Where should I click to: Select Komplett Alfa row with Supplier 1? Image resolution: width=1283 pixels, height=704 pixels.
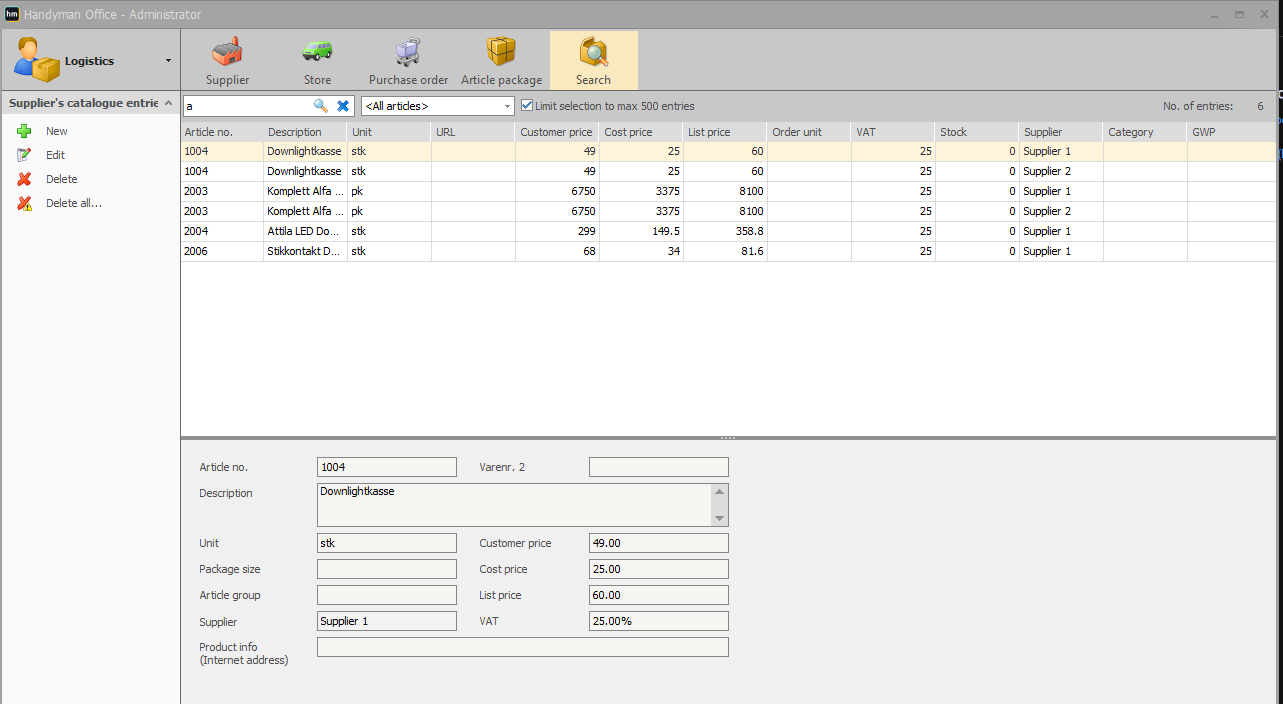coord(728,191)
